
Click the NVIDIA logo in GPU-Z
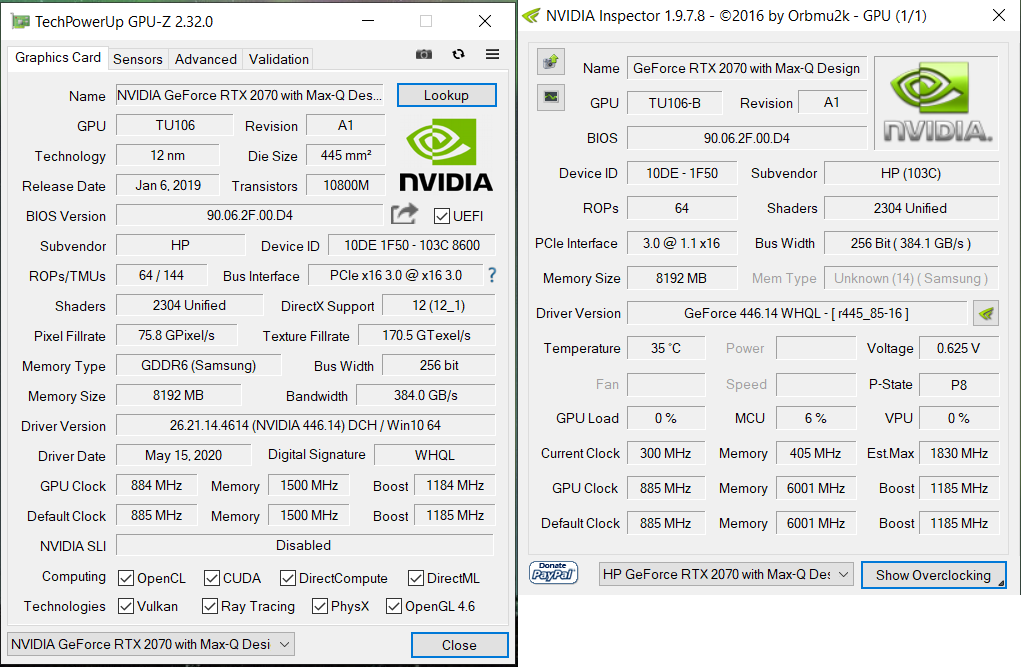point(445,155)
